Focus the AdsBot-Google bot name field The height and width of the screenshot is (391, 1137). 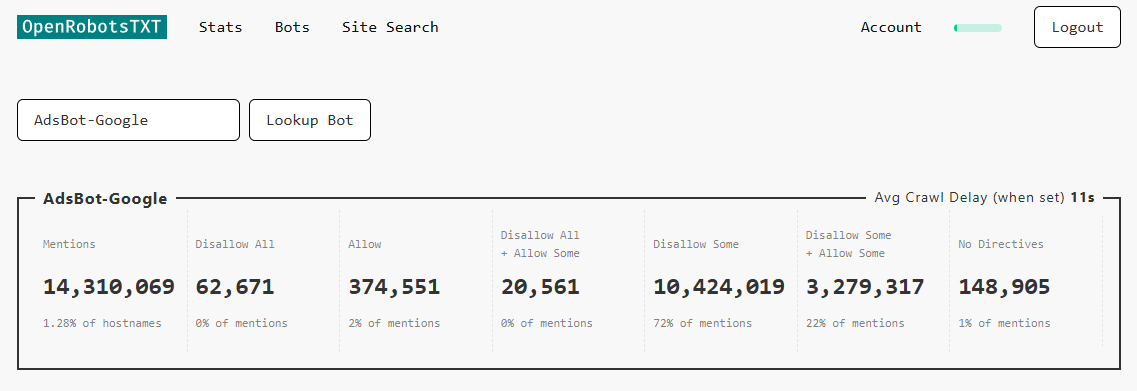128,120
